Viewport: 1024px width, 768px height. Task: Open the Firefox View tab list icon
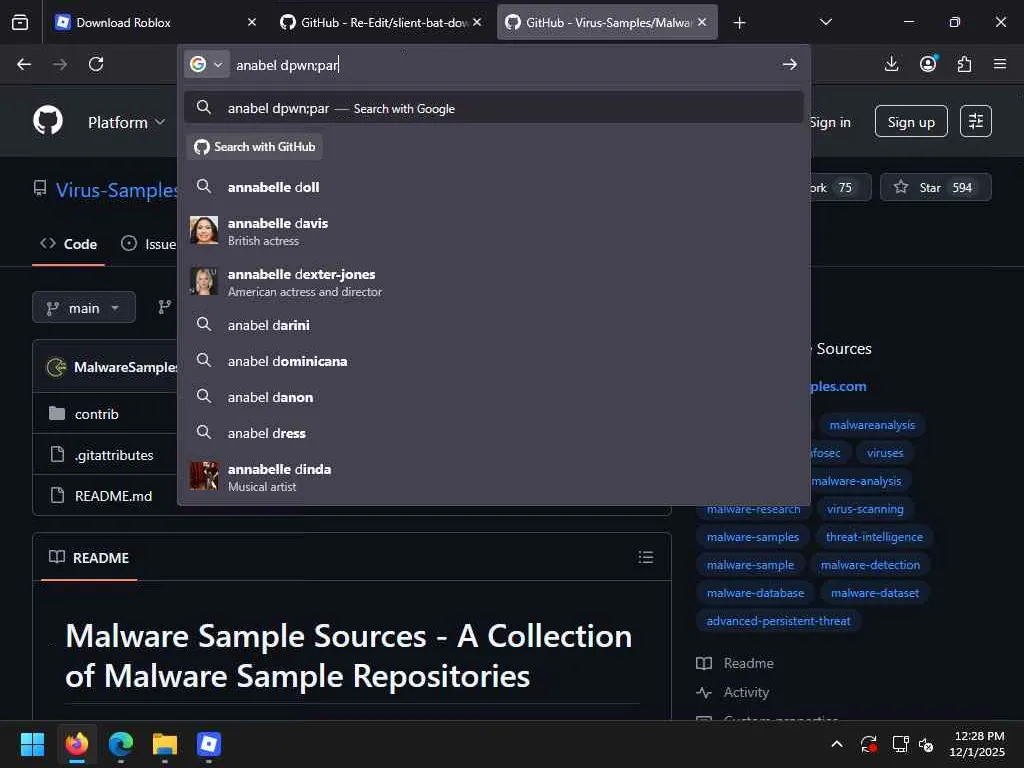point(20,22)
